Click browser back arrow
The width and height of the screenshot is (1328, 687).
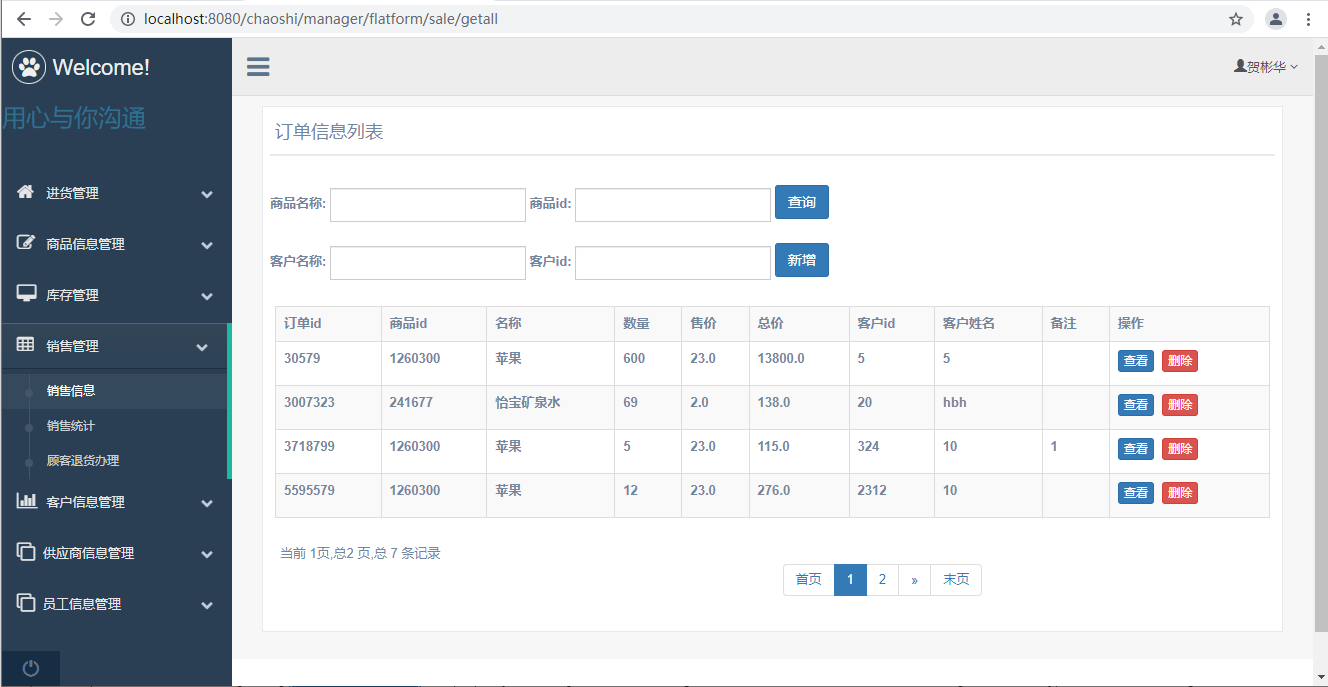pyautogui.click(x=24, y=19)
